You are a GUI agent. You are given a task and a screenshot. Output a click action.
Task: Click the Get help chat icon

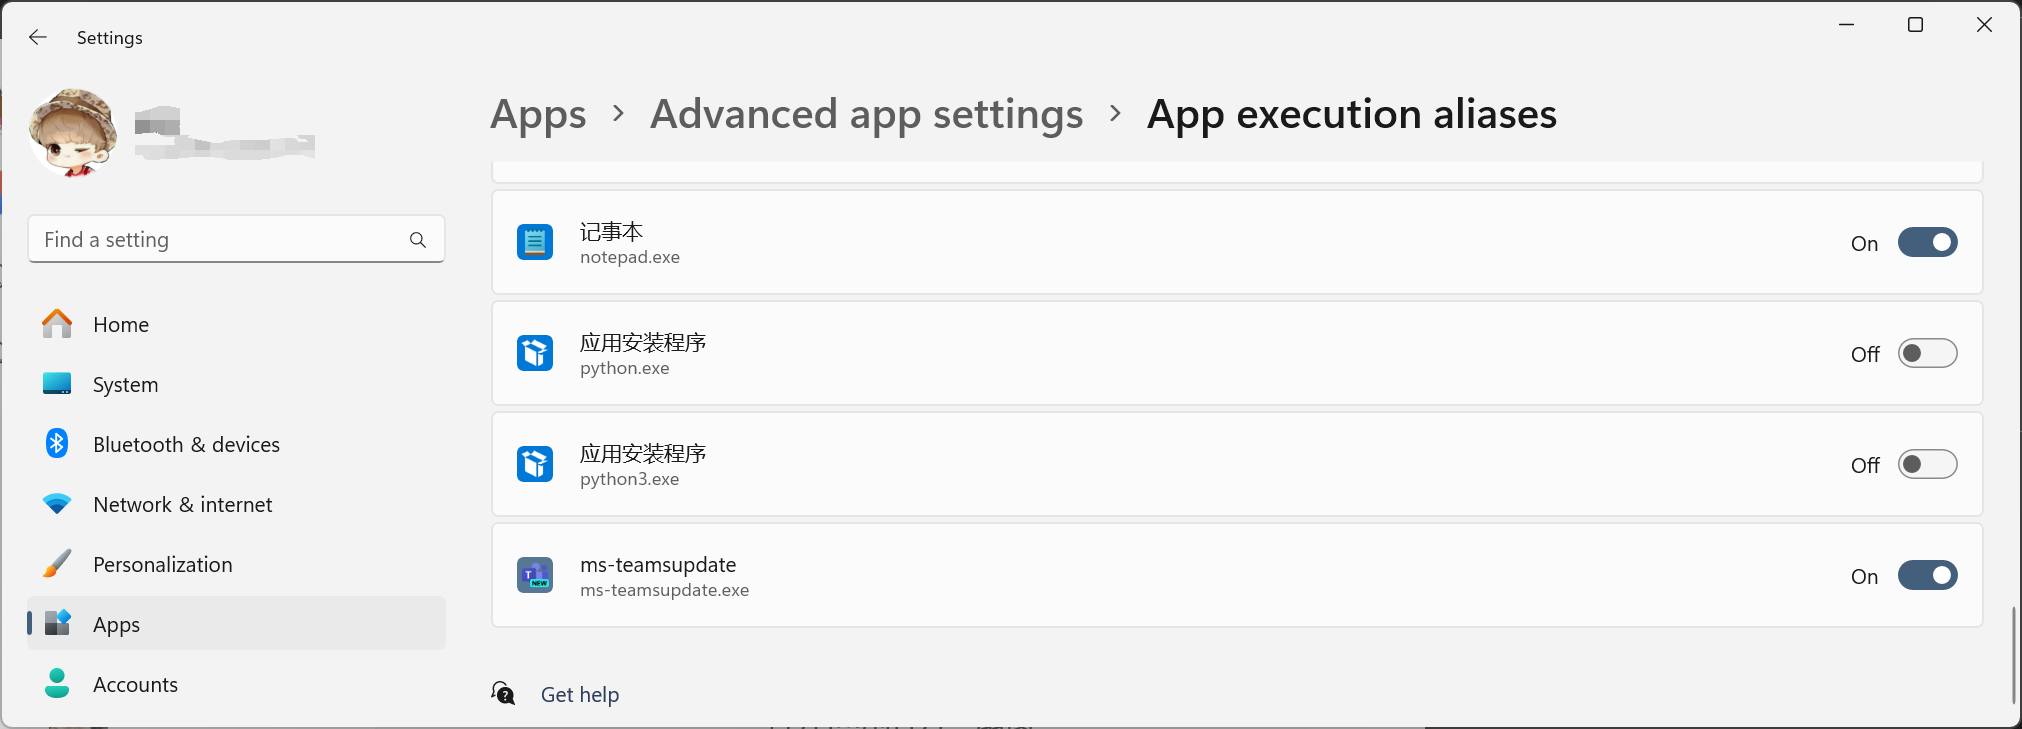[503, 693]
